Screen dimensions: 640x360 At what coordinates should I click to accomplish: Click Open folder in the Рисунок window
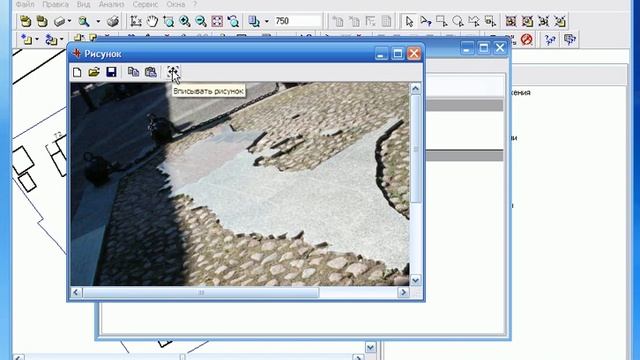94,72
